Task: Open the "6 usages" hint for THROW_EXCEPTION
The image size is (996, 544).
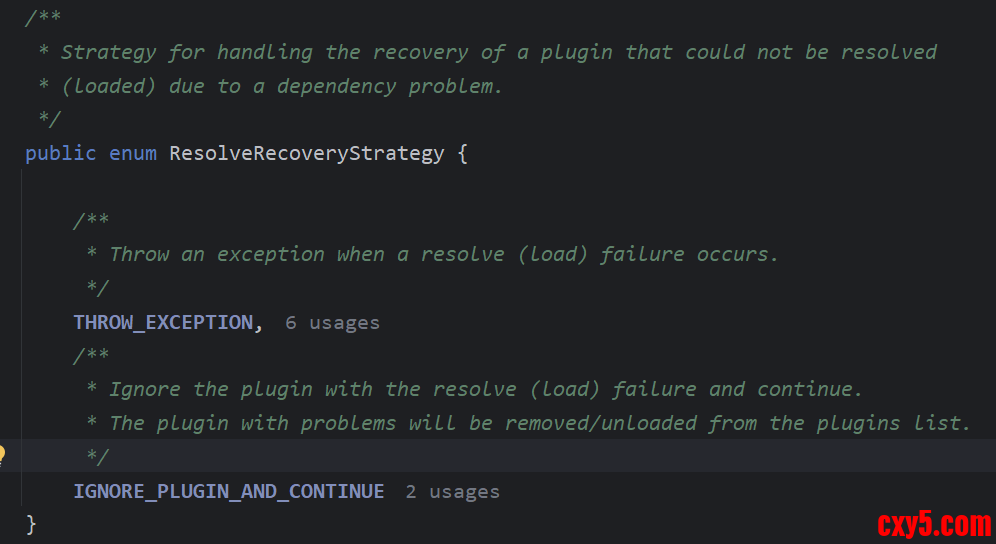Action: (332, 323)
